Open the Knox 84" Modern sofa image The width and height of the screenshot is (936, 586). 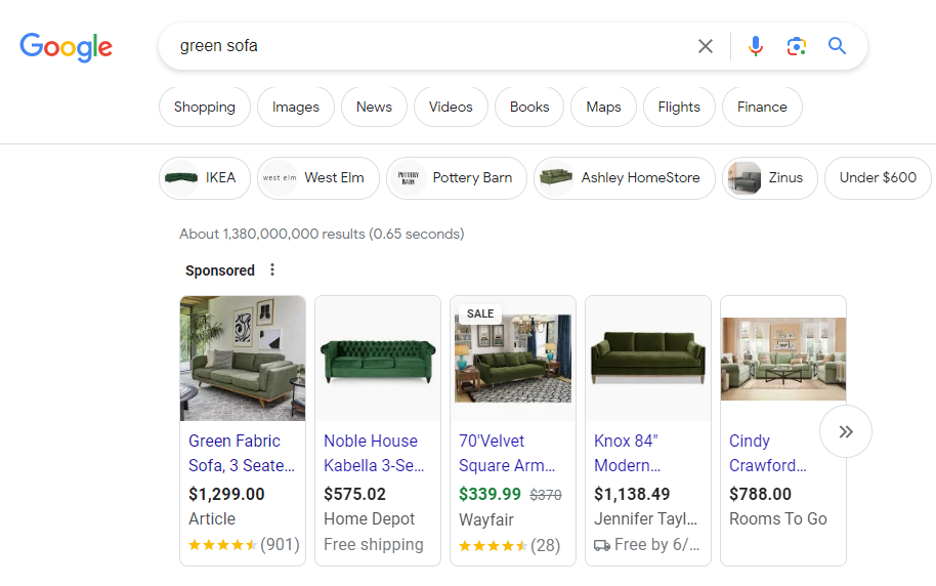click(648, 359)
